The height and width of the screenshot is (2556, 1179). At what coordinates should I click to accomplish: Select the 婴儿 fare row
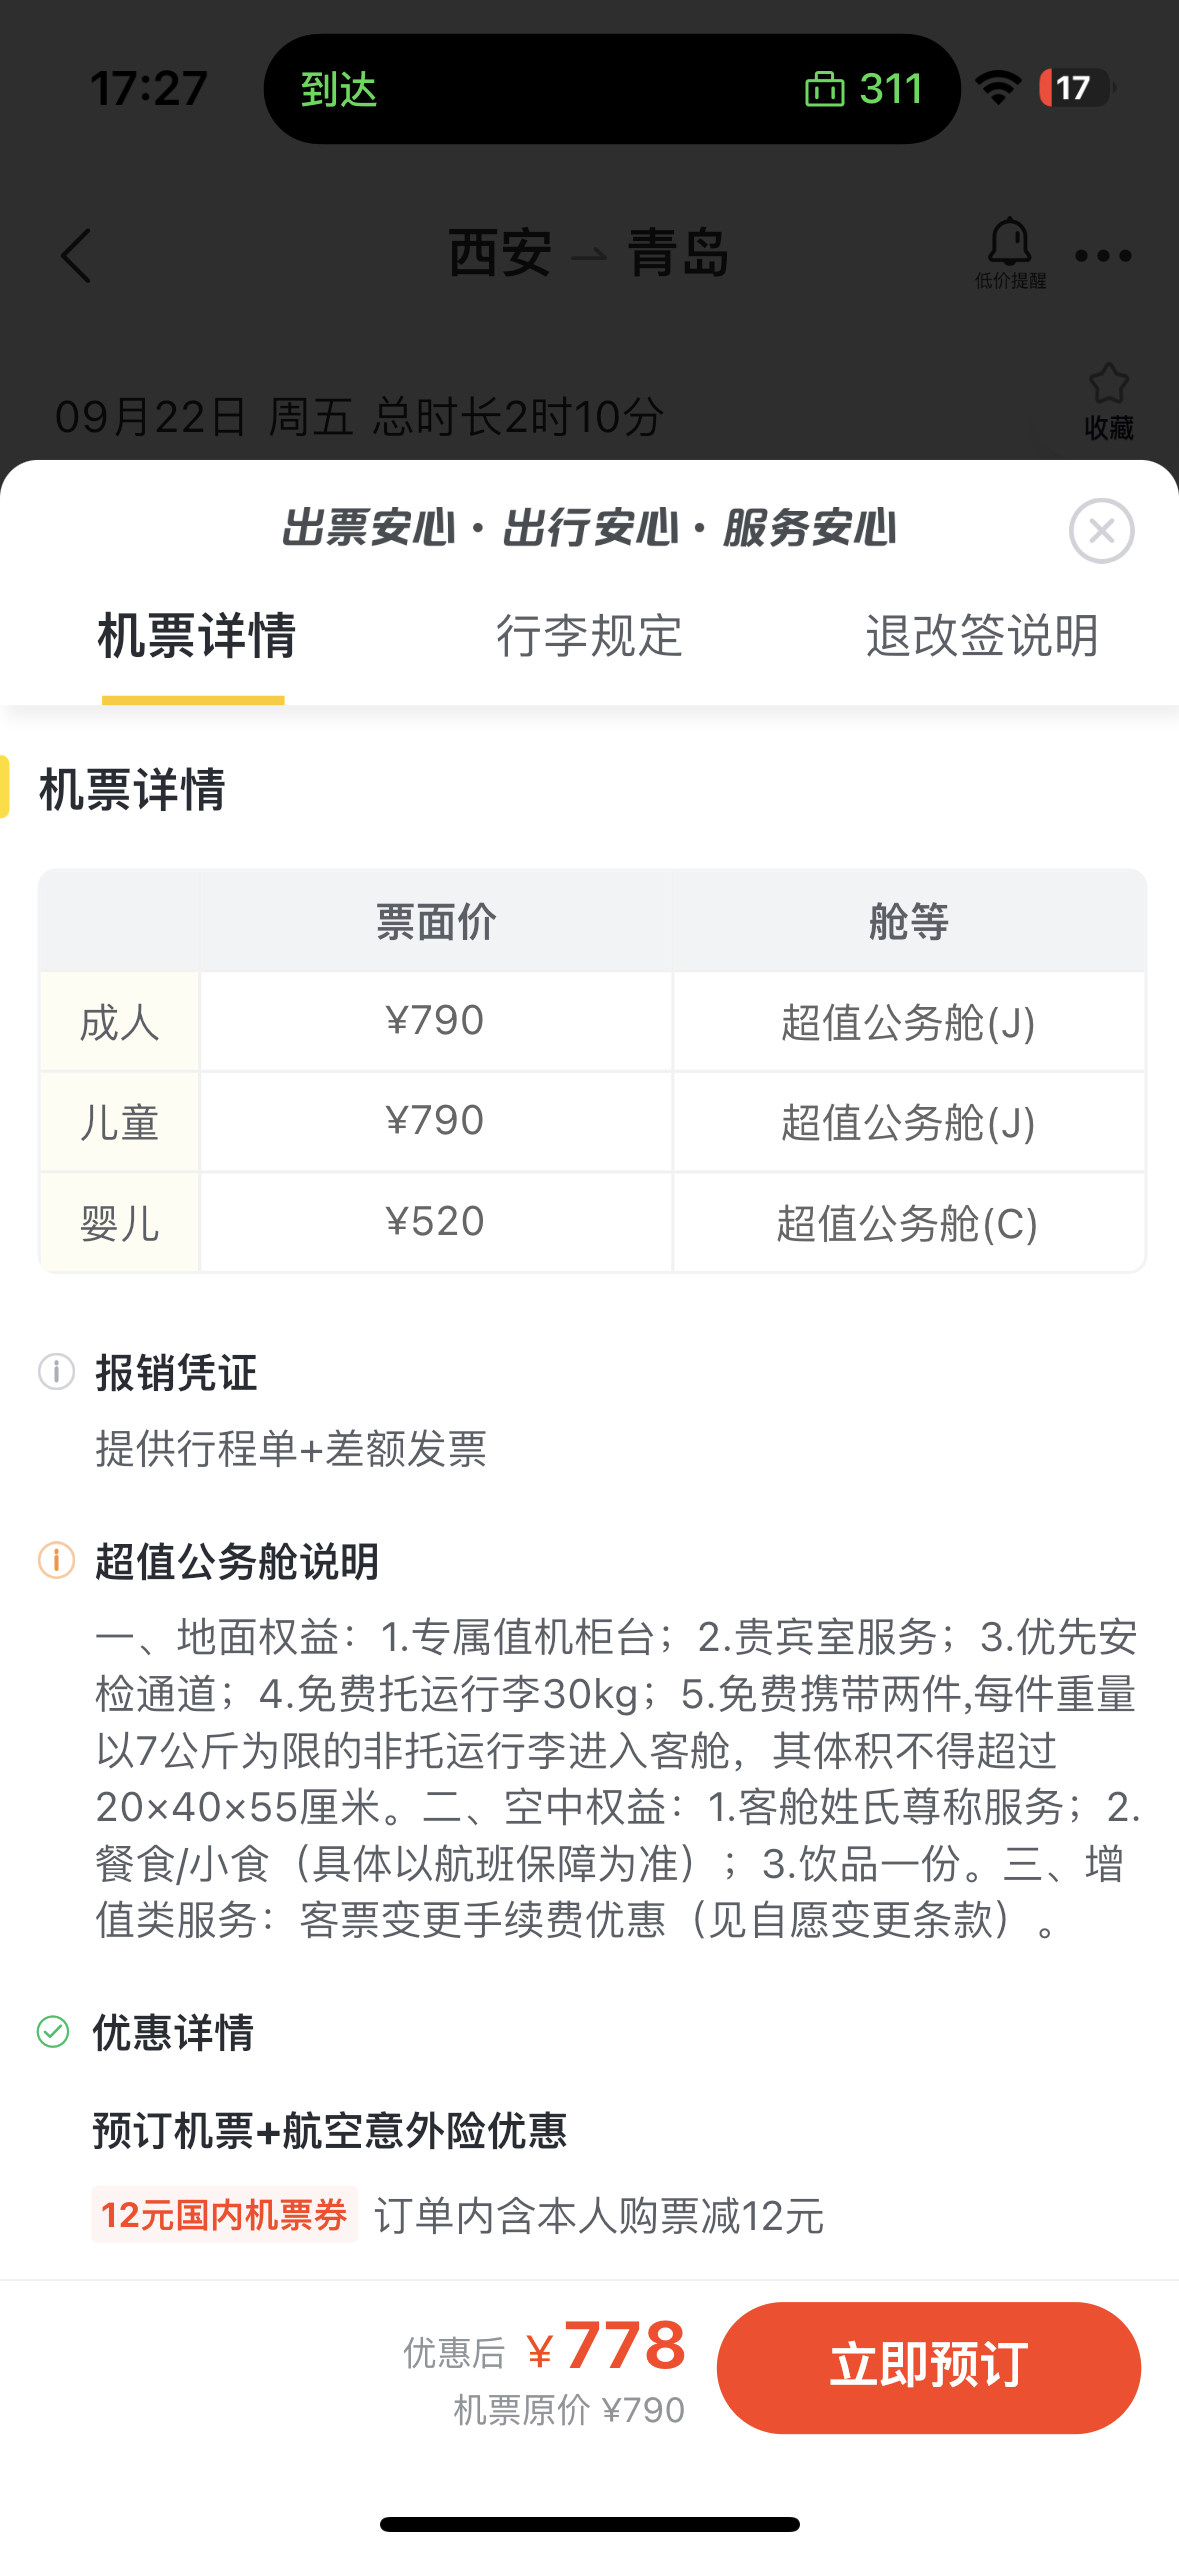[592, 1222]
